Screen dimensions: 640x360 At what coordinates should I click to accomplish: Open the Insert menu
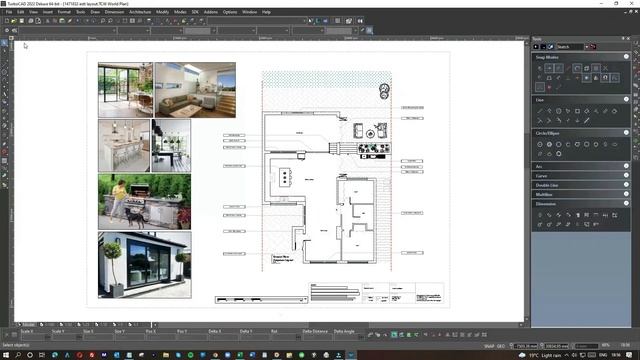click(x=48, y=12)
